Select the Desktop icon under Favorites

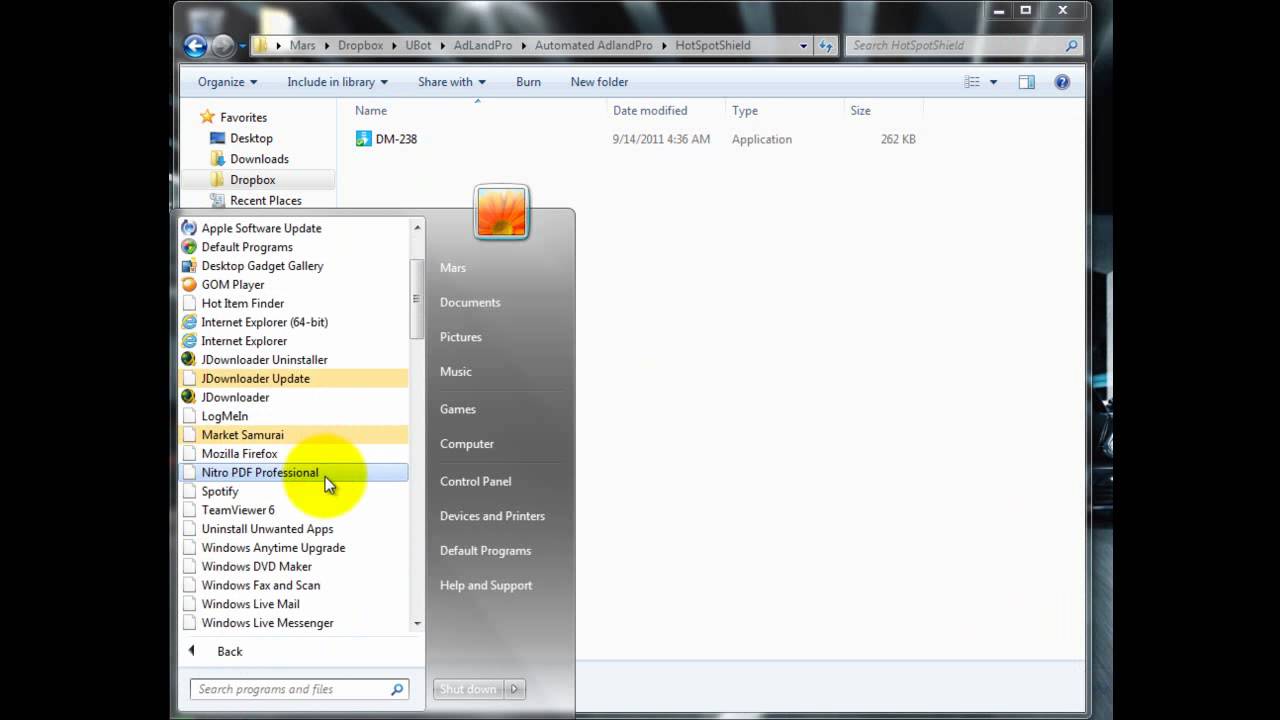click(217, 138)
